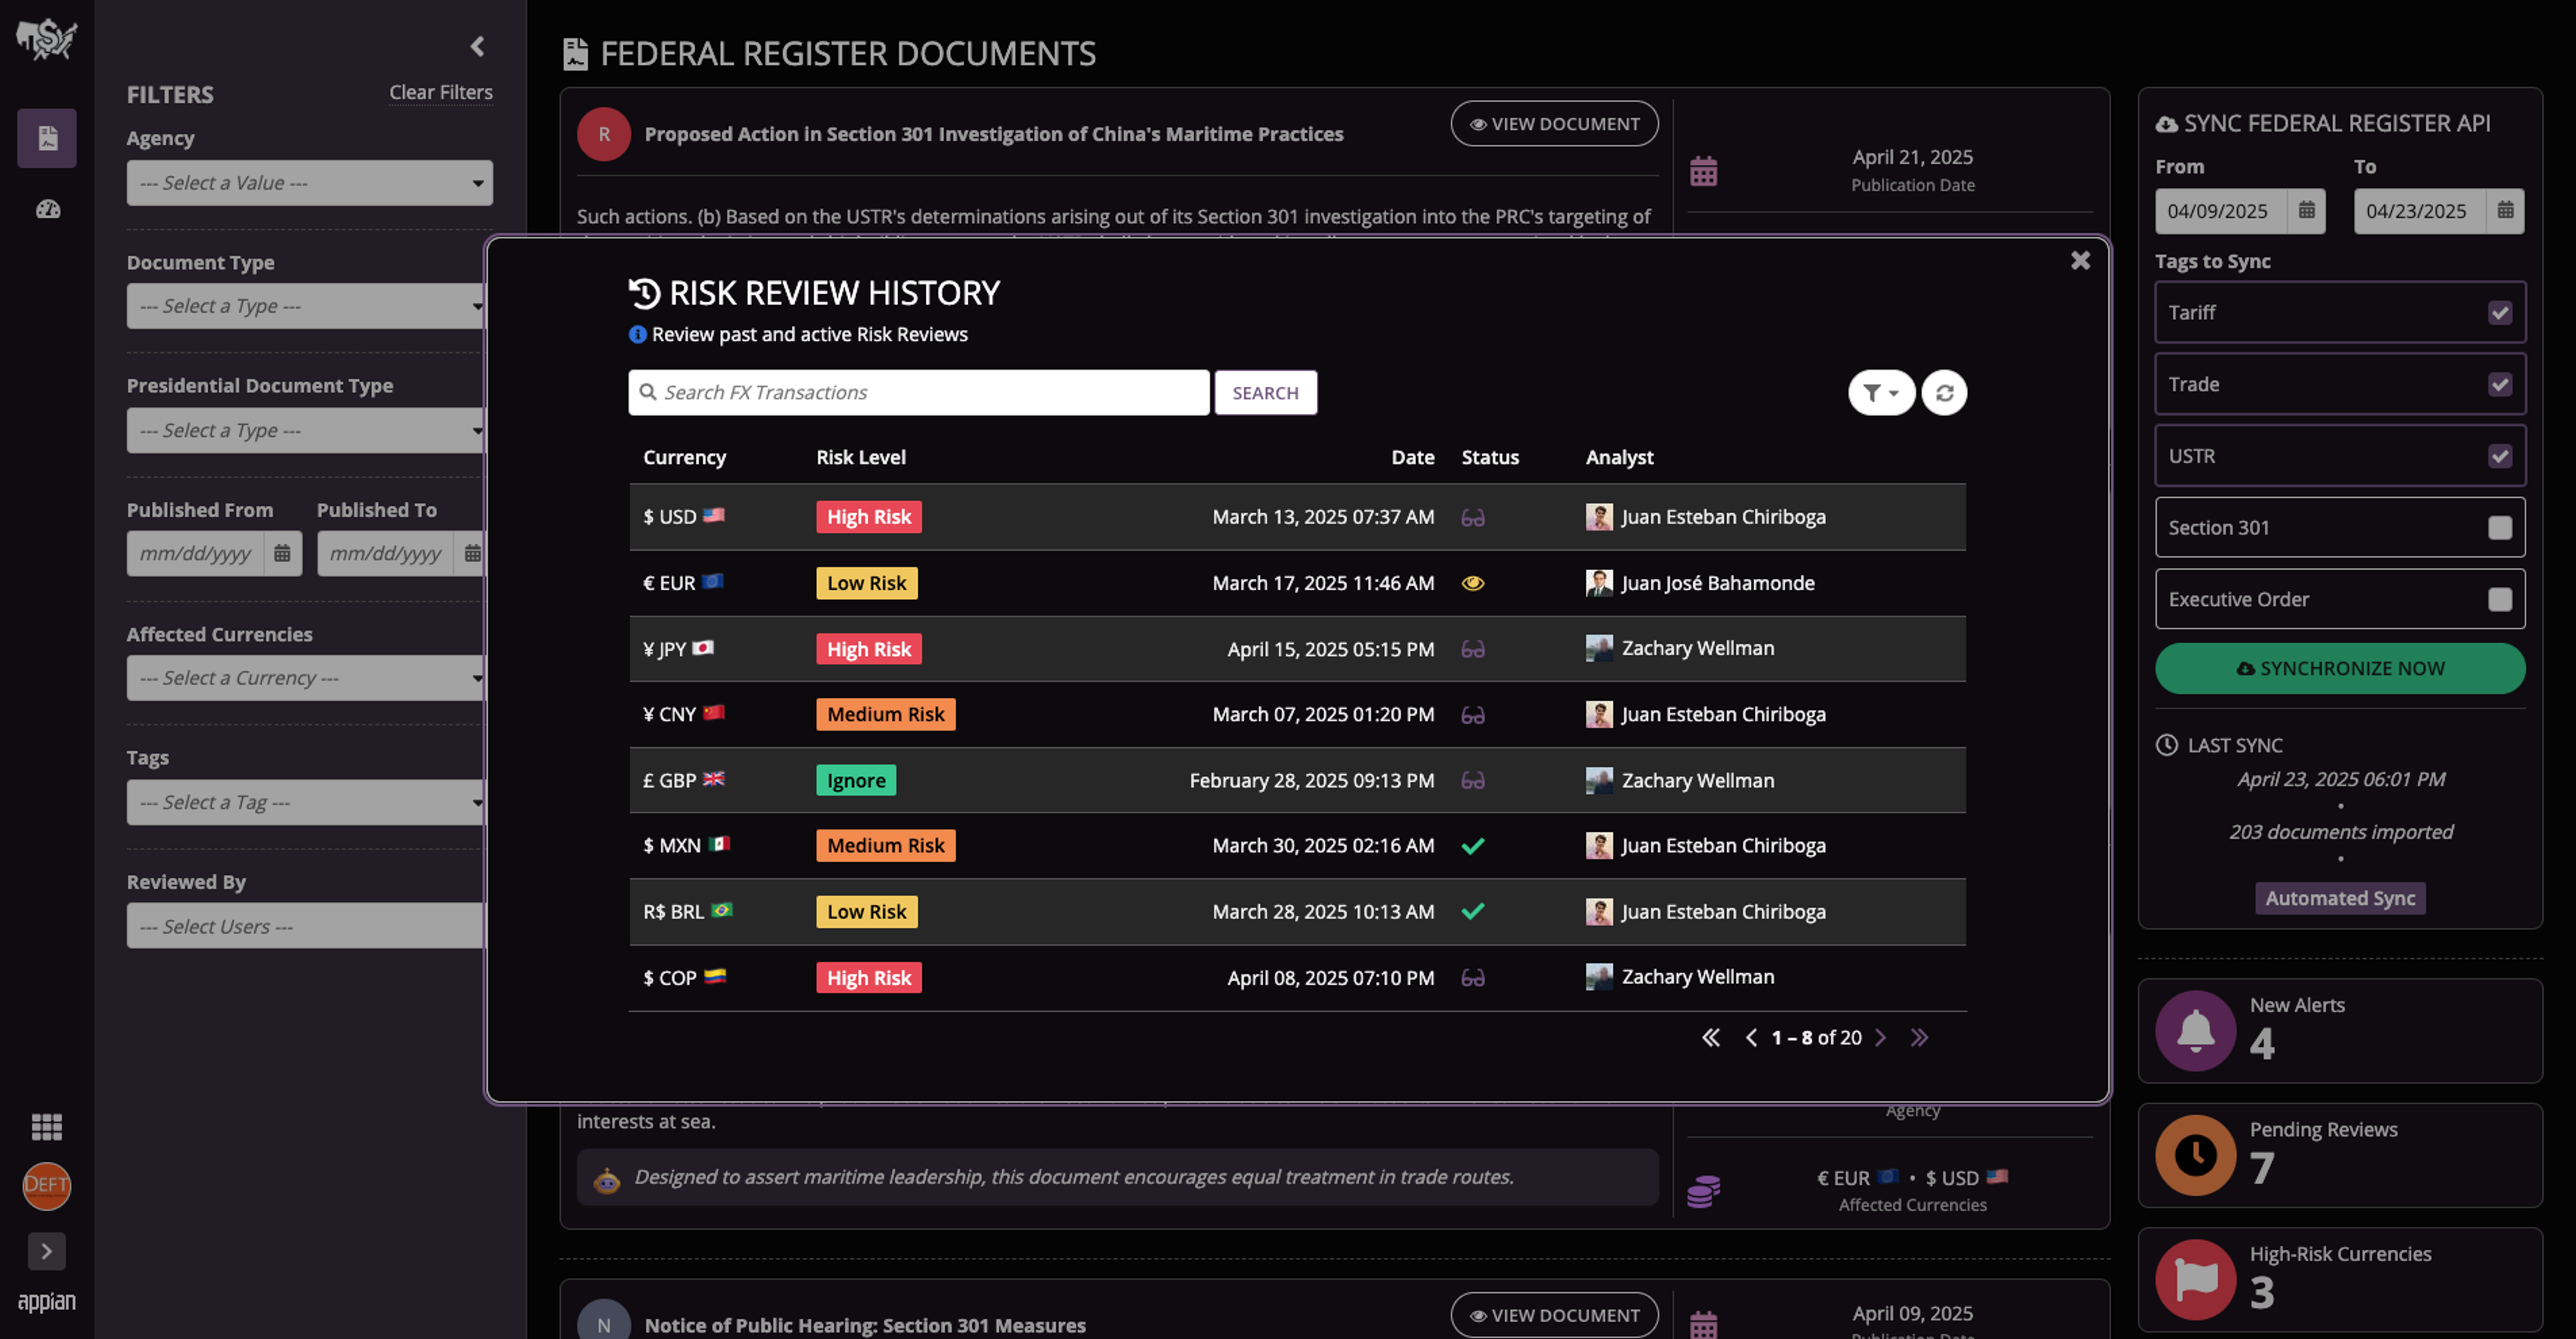The height and width of the screenshot is (1339, 2576).
Task: Click the High-Risk Currencies flag icon
Action: click(2195, 1279)
